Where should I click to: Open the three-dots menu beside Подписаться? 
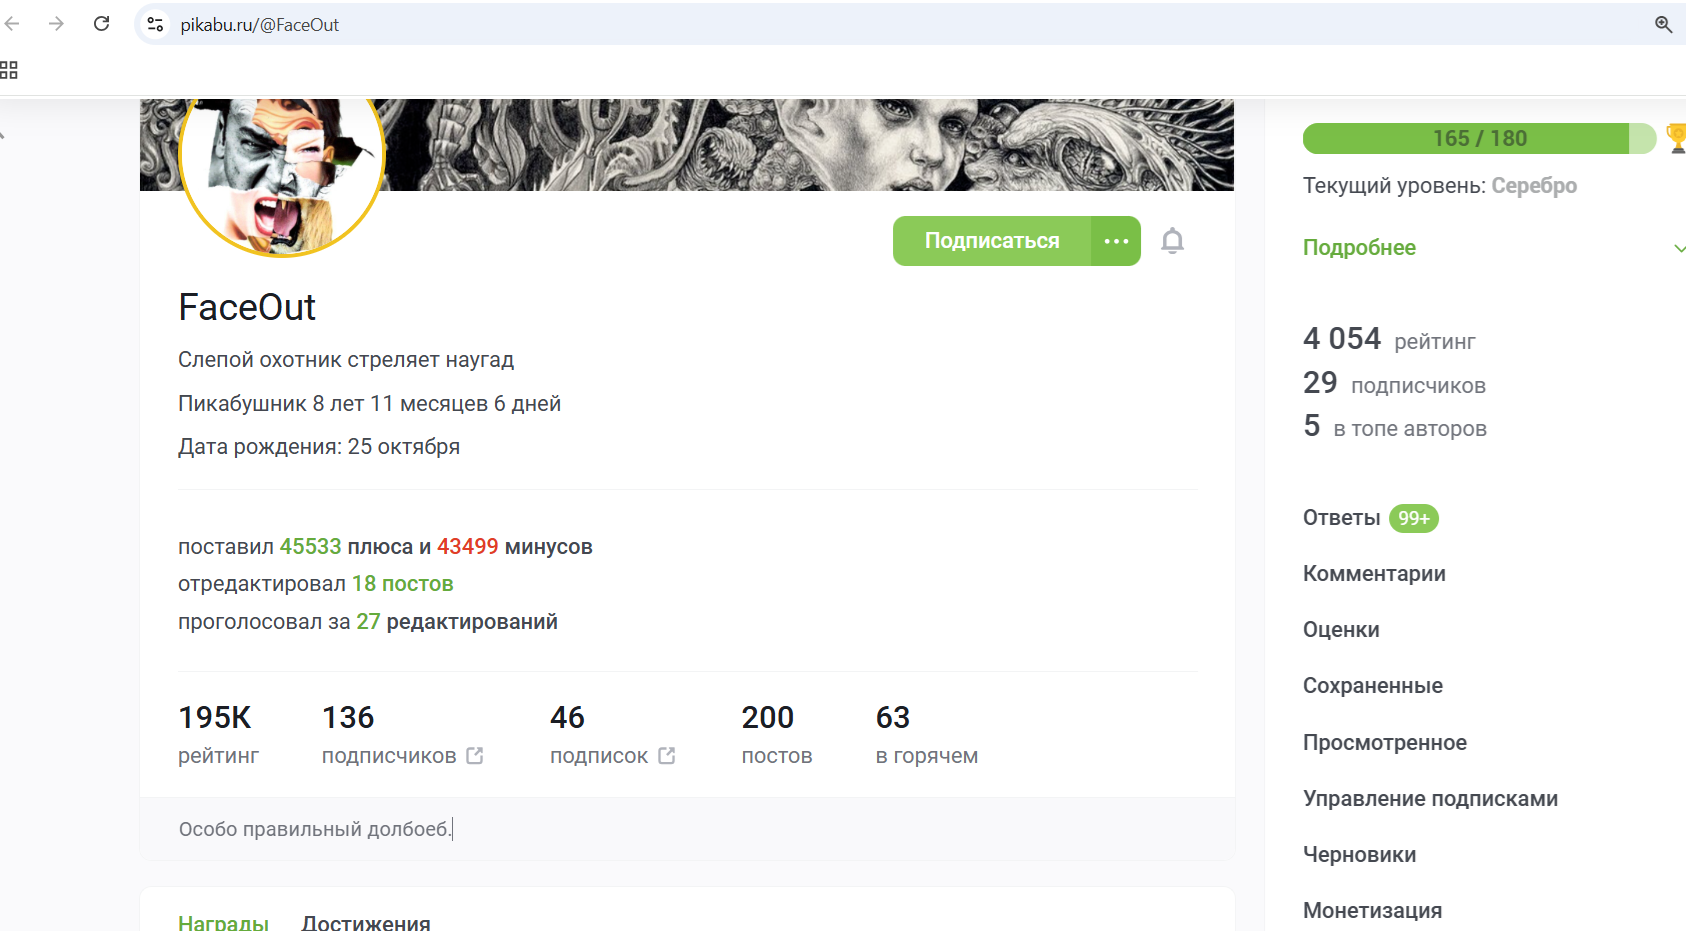pos(1116,241)
